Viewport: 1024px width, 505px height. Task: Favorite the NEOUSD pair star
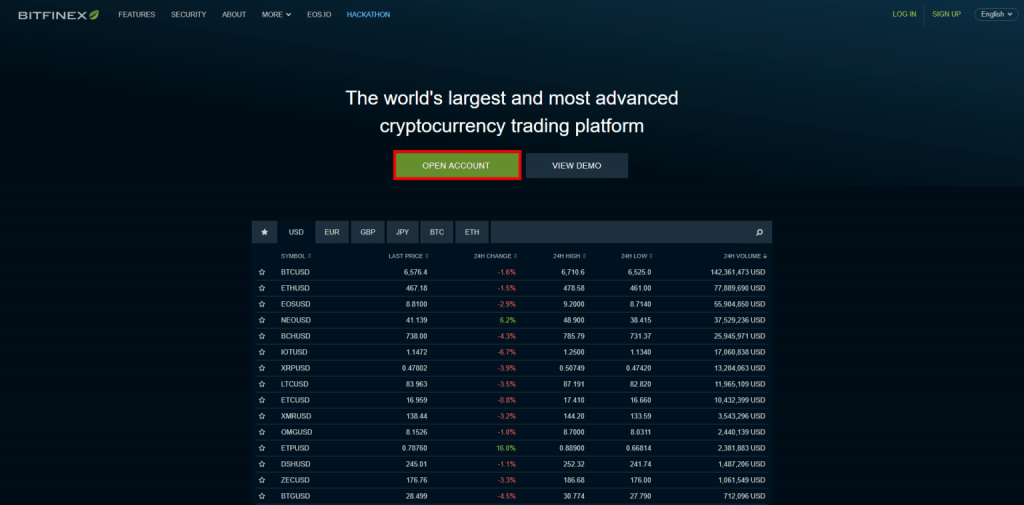coord(262,320)
